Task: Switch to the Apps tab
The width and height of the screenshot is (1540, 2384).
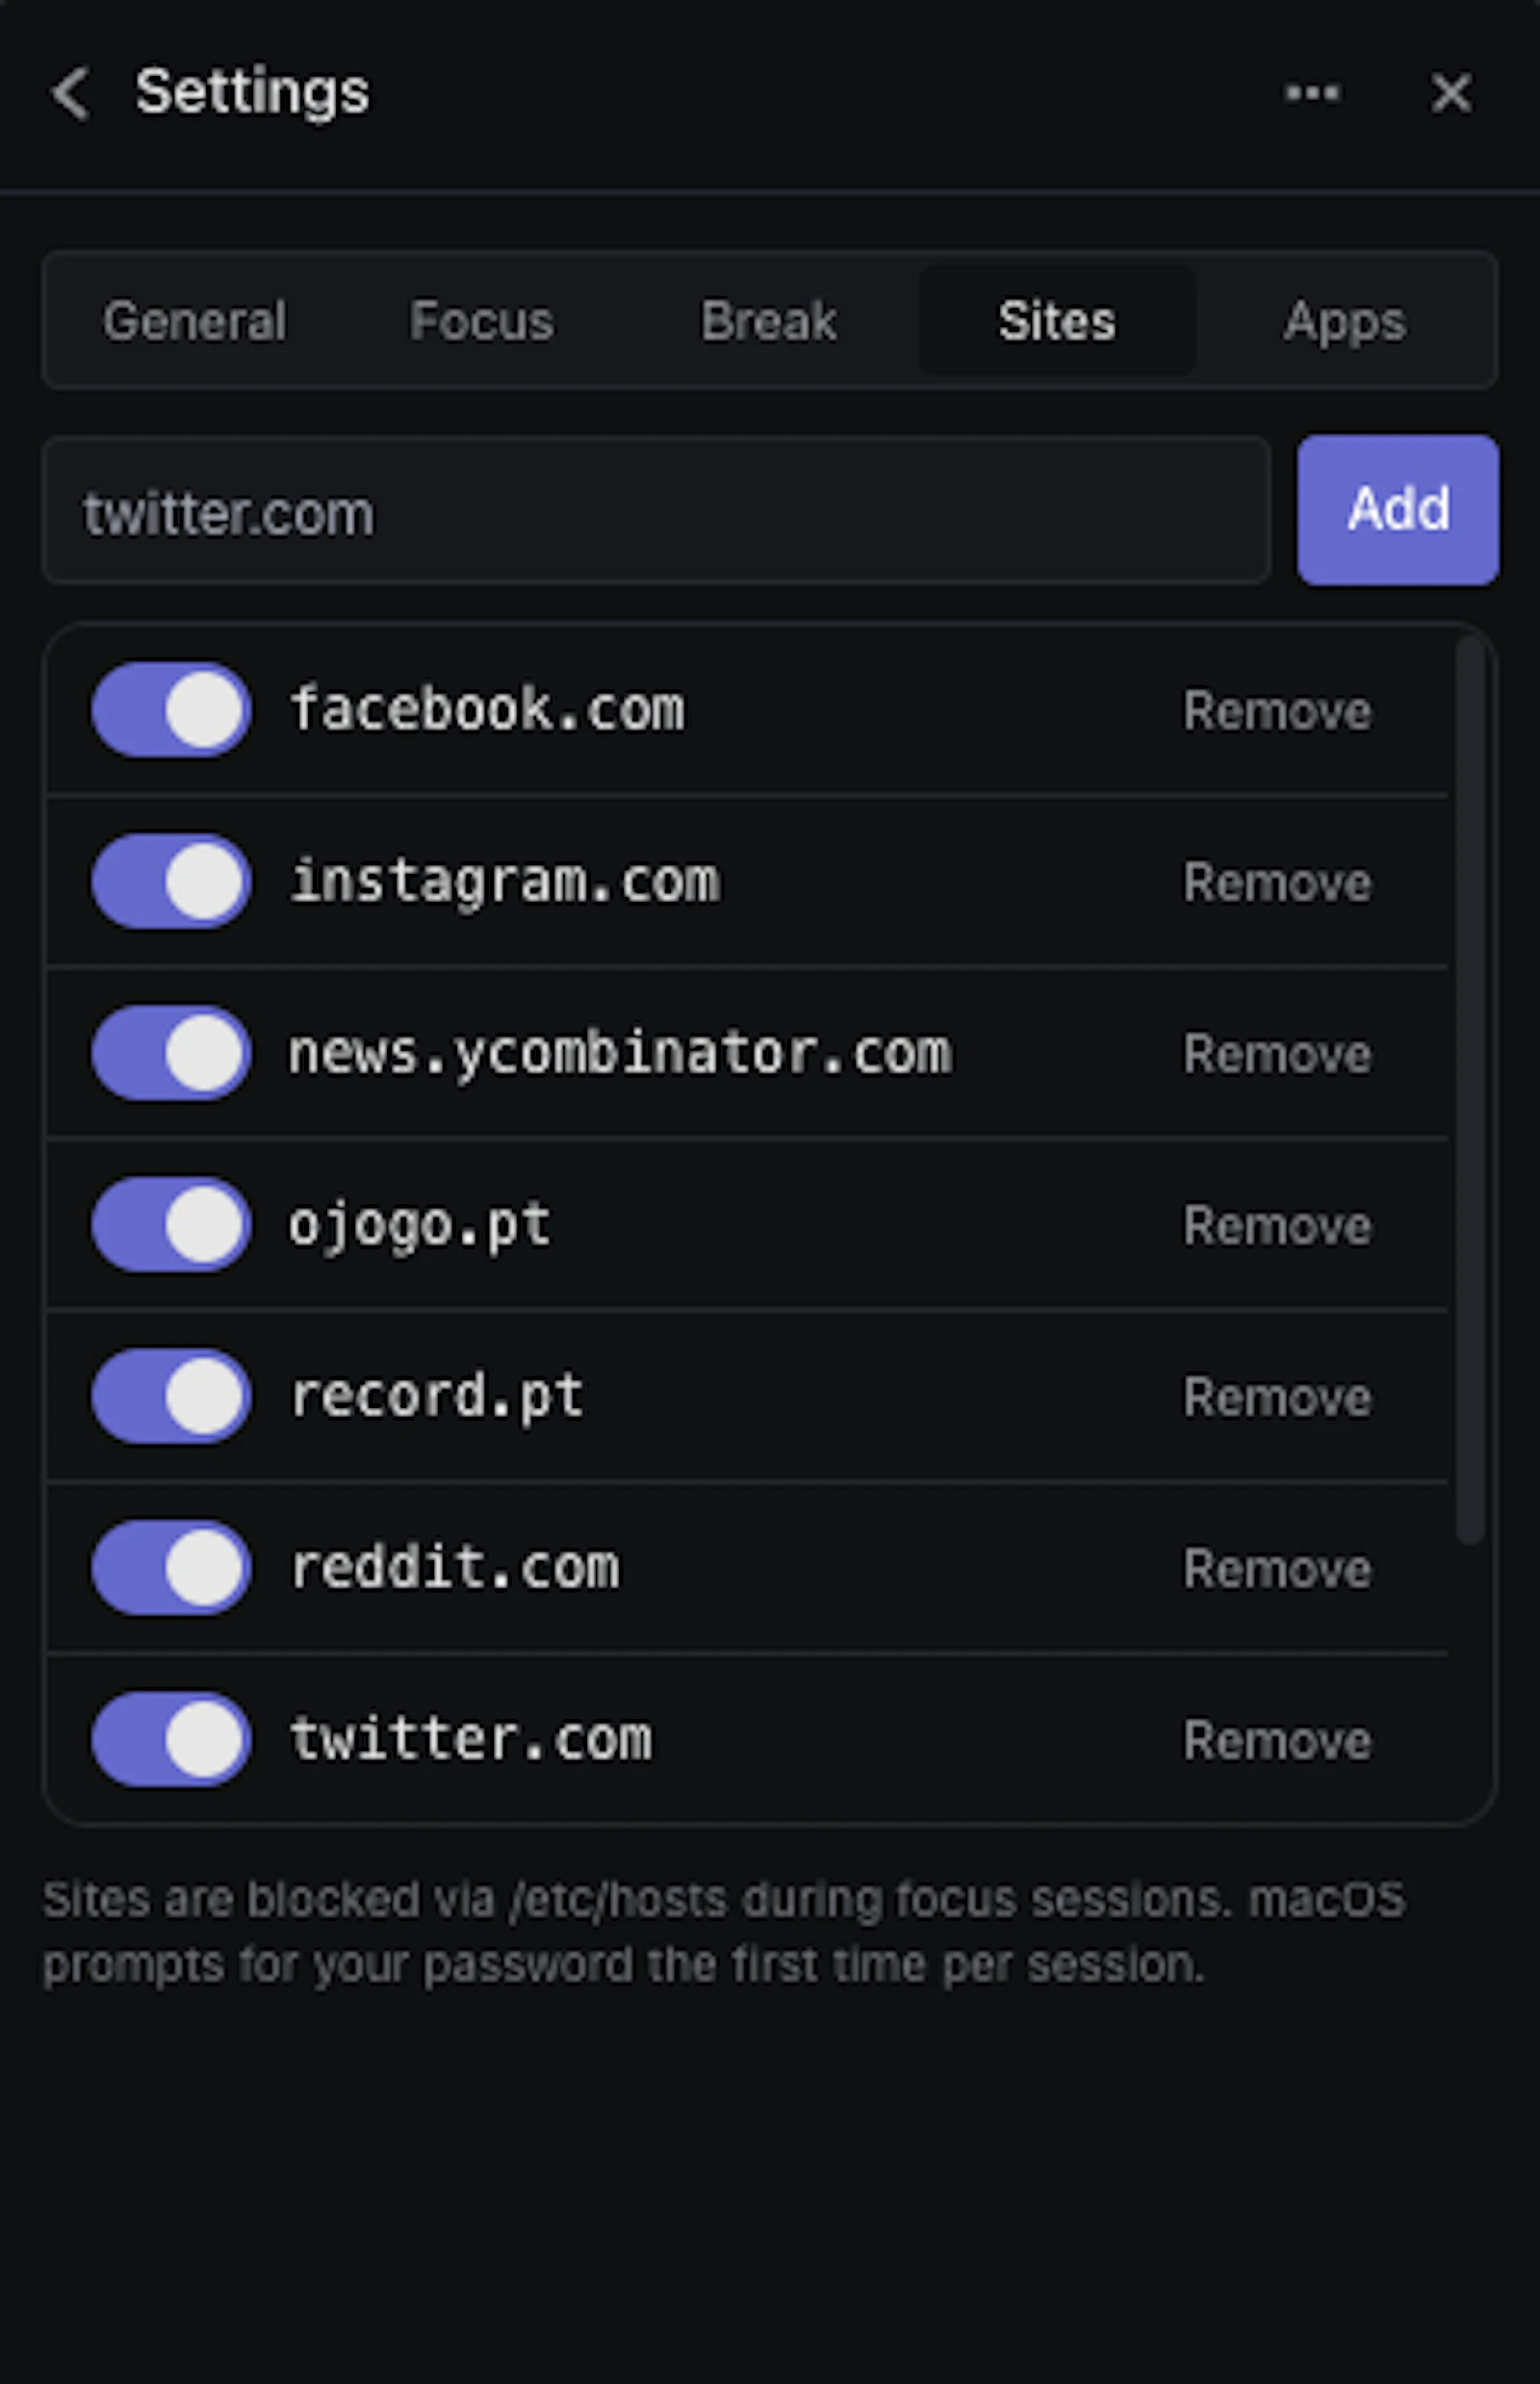Action: coord(1345,321)
